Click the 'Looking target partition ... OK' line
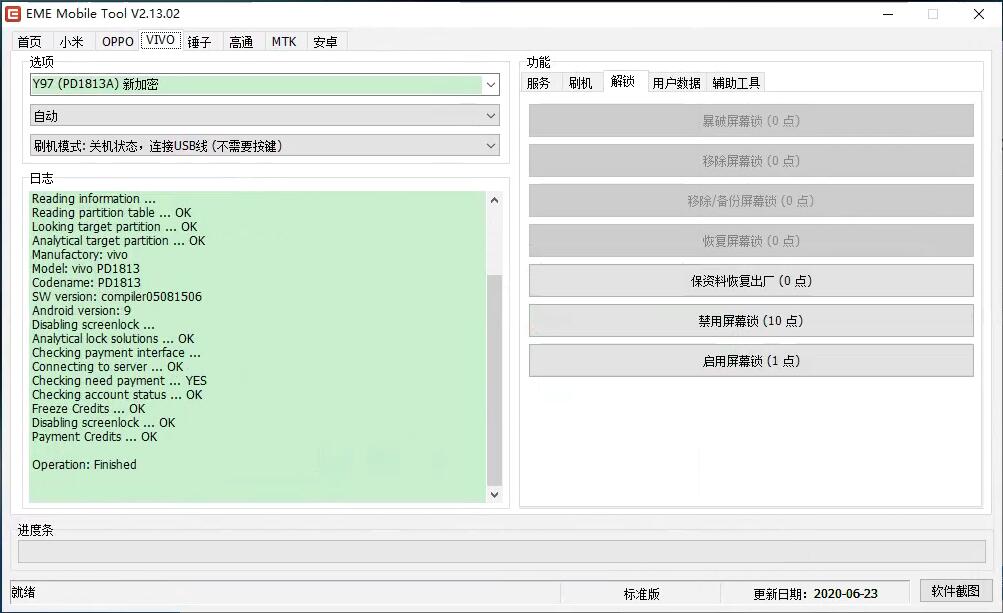This screenshot has height=613, width=1003. click(115, 227)
